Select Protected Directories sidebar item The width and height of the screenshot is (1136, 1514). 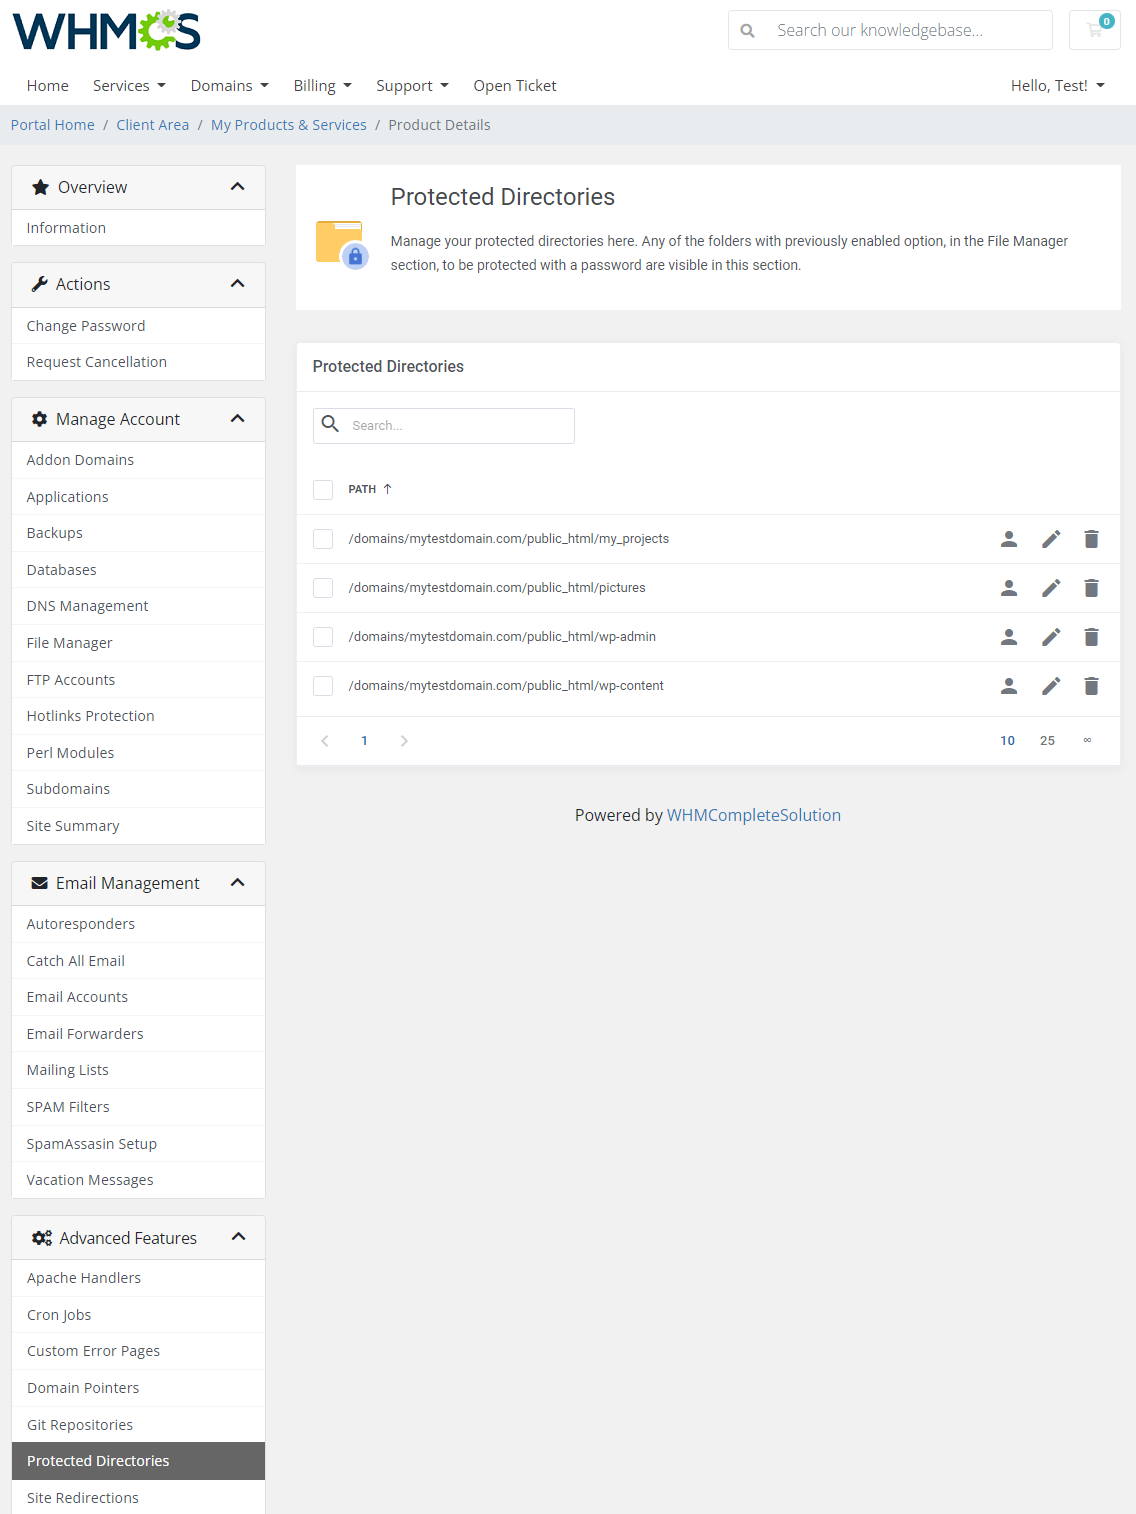[x=138, y=1461]
